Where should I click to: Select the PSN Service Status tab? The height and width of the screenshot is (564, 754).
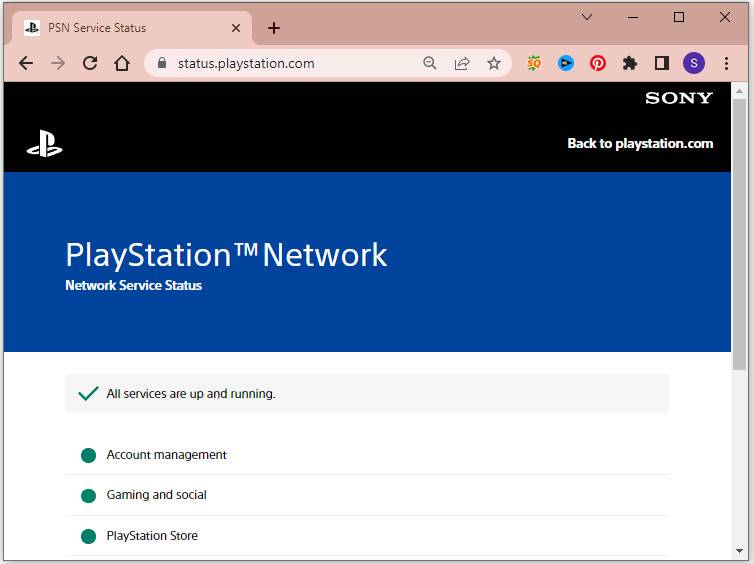point(131,28)
